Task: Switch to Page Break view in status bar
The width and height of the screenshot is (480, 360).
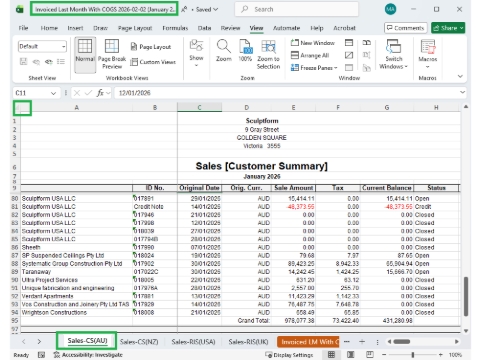Action: pos(370,355)
